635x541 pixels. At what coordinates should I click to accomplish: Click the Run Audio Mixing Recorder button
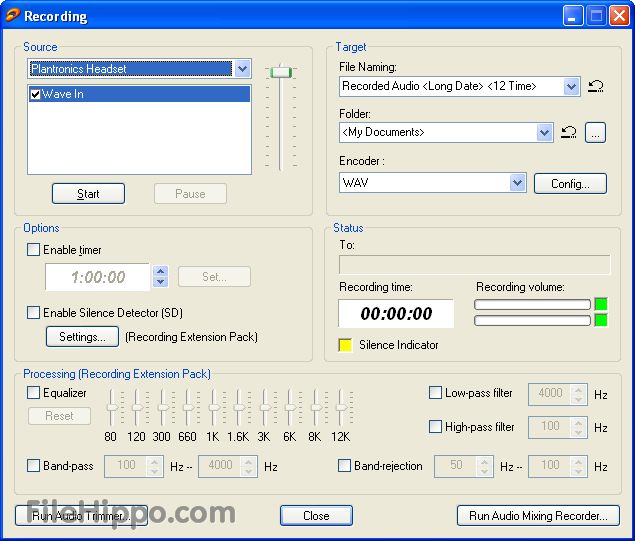(538, 516)
